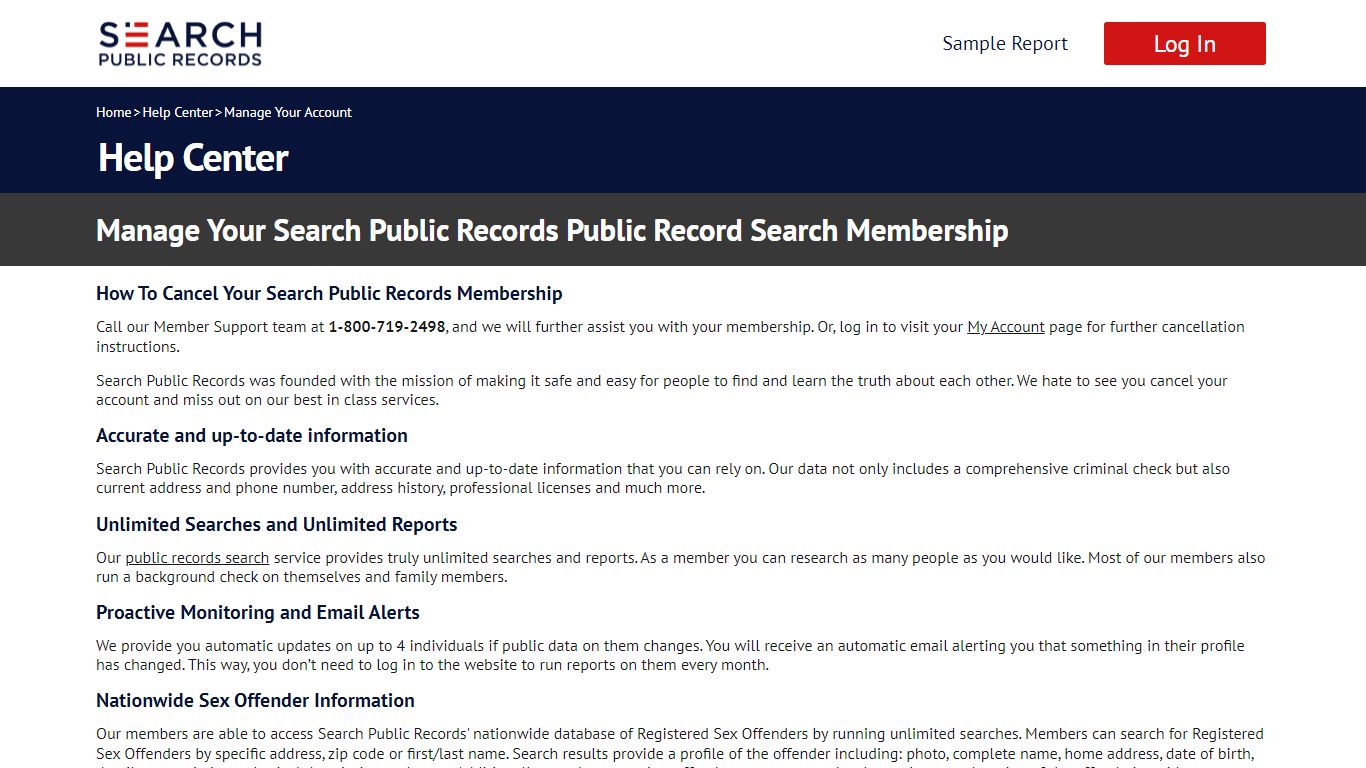This screenshot has width=1366, height=768.
Task: Open the public records search link
Action: pyautogui.click(x=197, y=558)
